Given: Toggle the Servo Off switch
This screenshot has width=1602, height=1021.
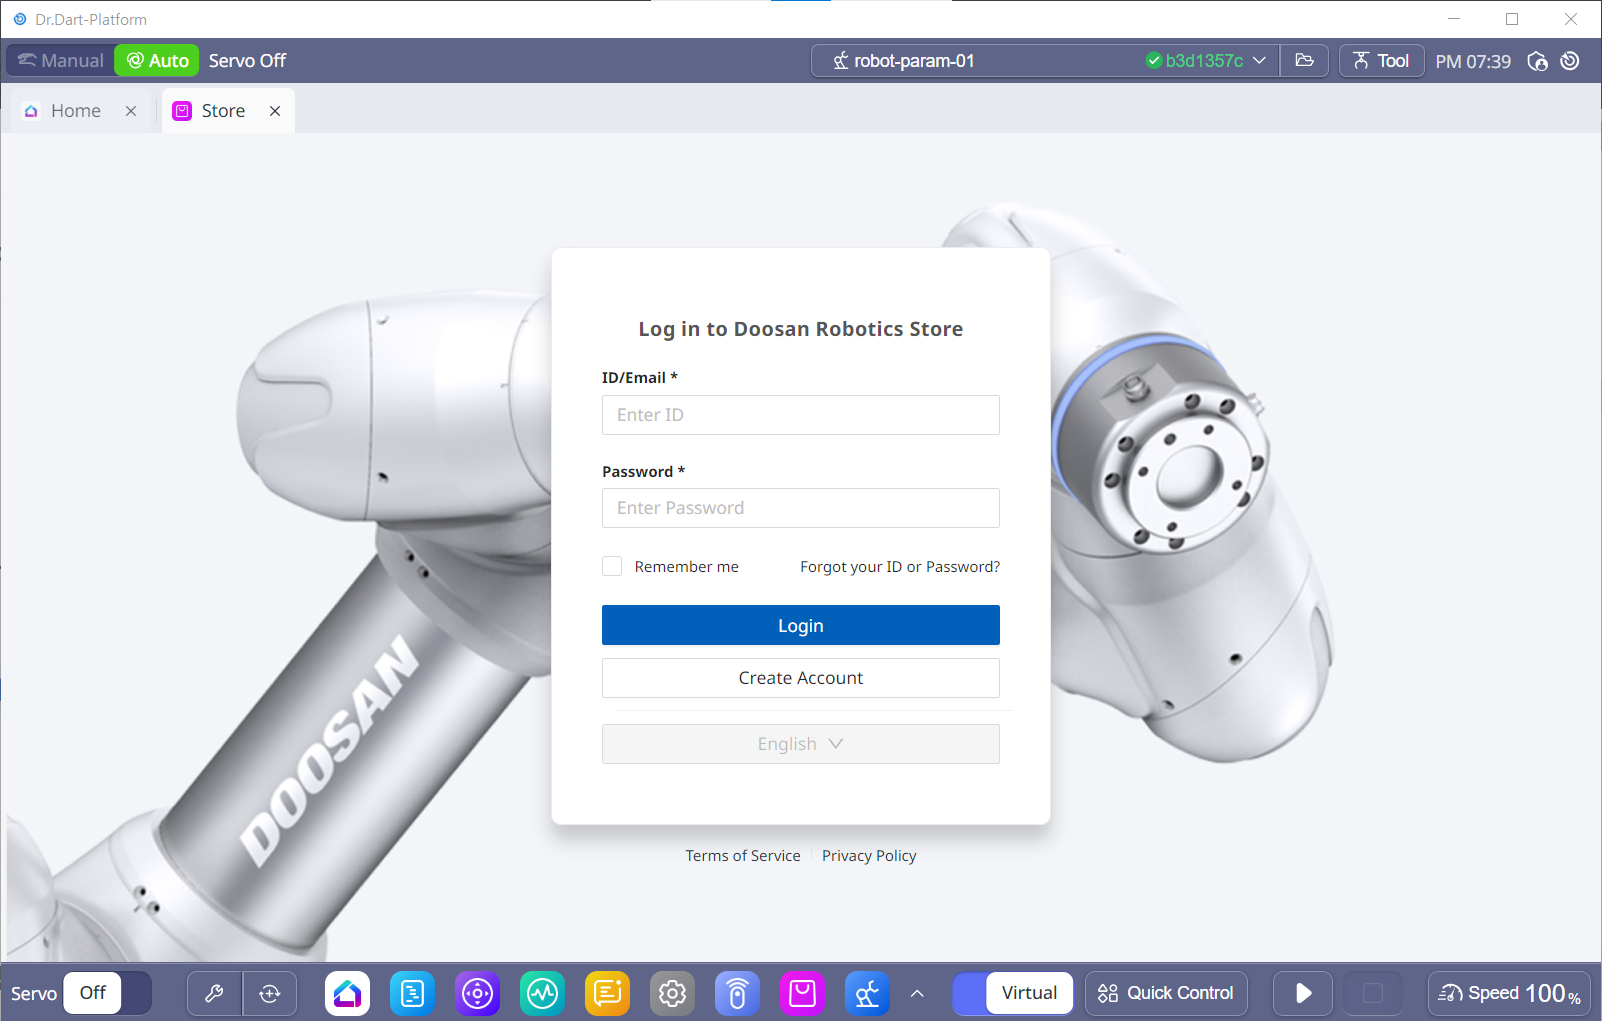Looking at the screenshot, I should (x=107, y=993).
